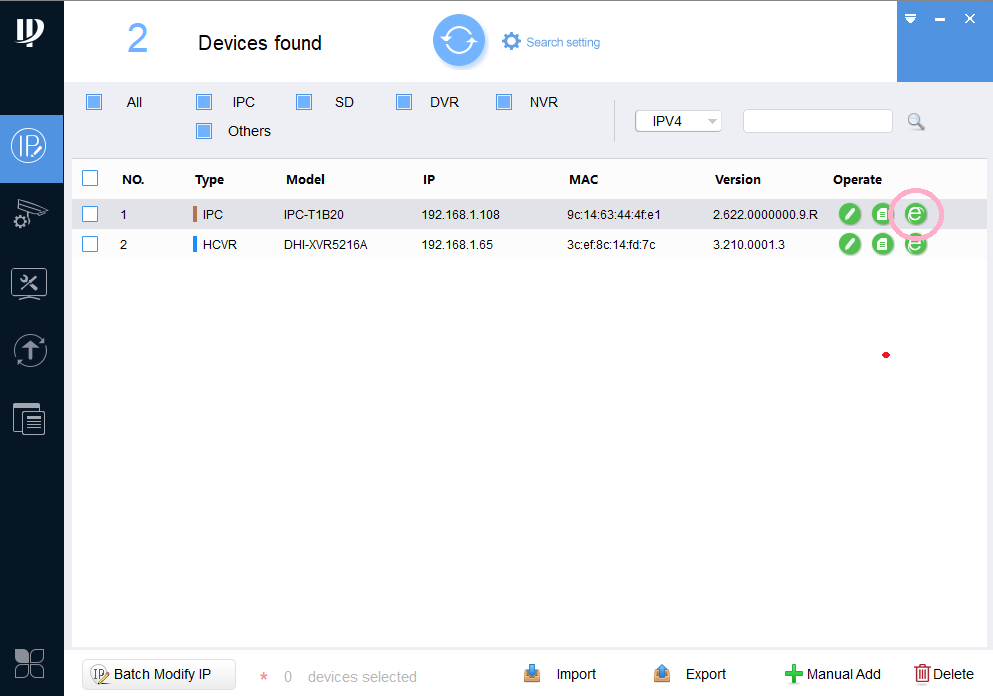Click MAC cell 9c:14:63:44:4f:e1
Viewport: 993px width, 696px height.
(x=614, y=215)
